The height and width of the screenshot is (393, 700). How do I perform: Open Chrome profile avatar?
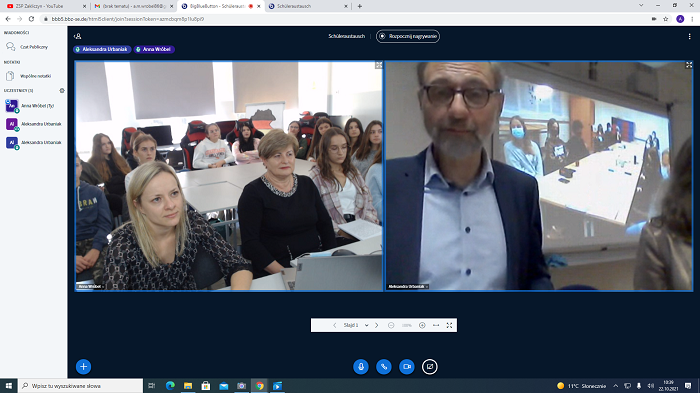(680, 19)
